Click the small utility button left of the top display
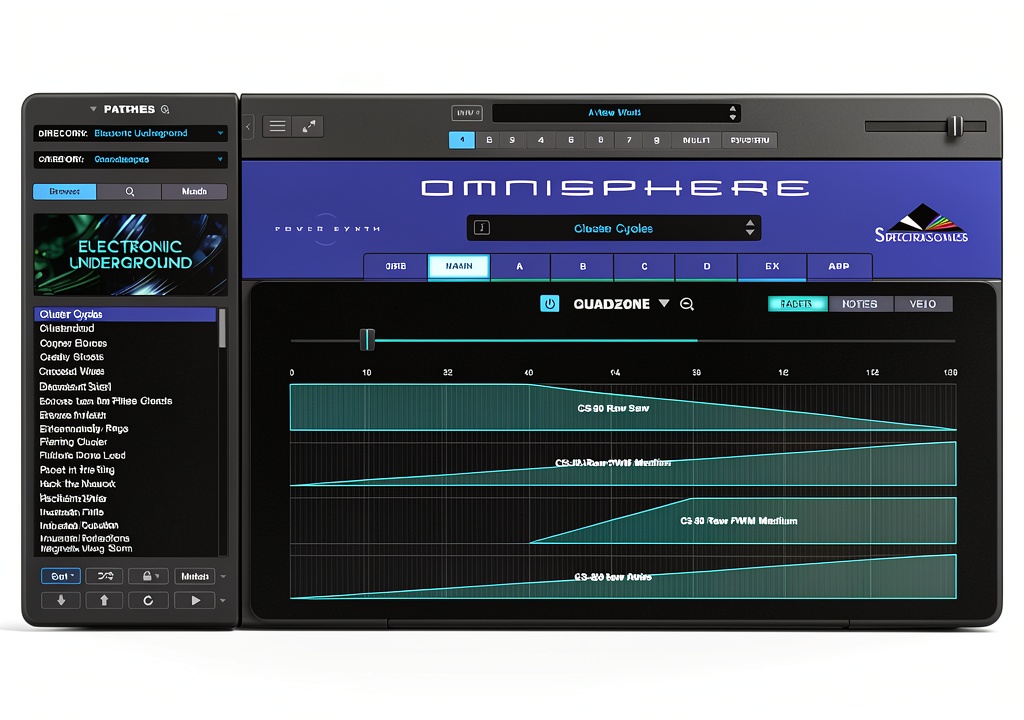The height and width of the screenshot is (720, 1024). pos(467,112)
